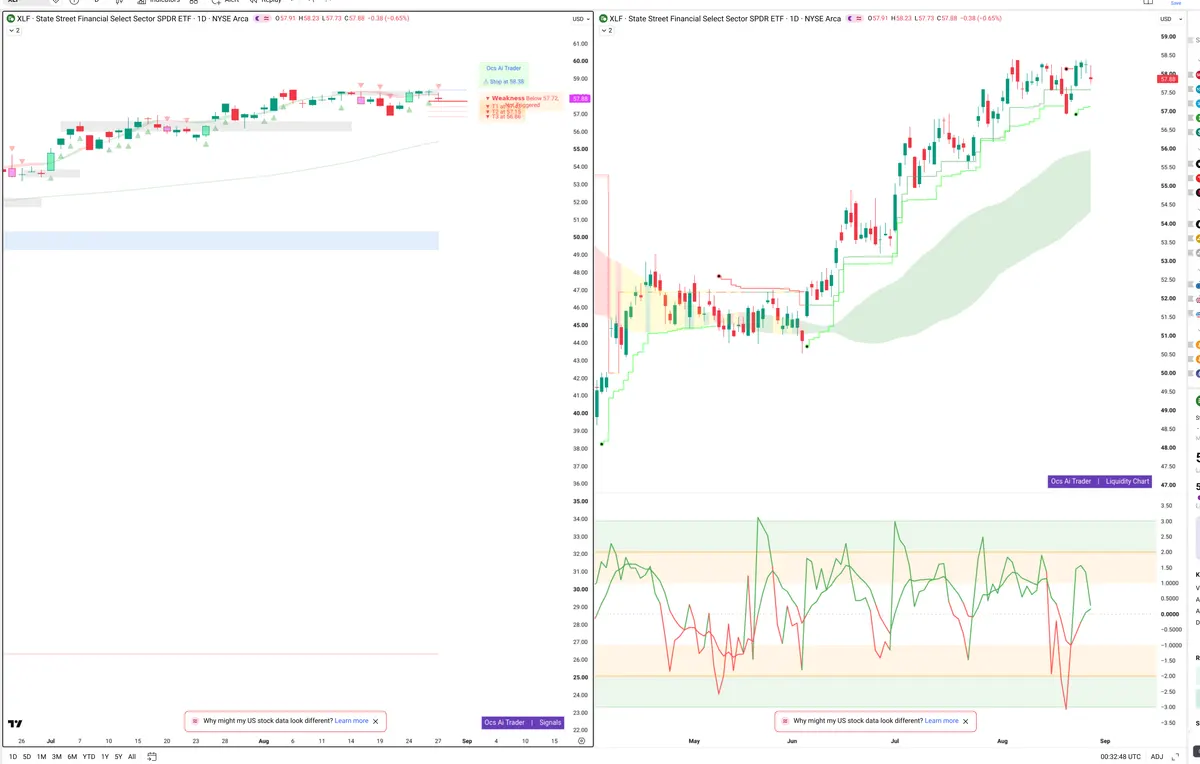Screen dimensions: 1200x764
Task: Open the go-to-date calendar icon
Action: coord(152,757)
